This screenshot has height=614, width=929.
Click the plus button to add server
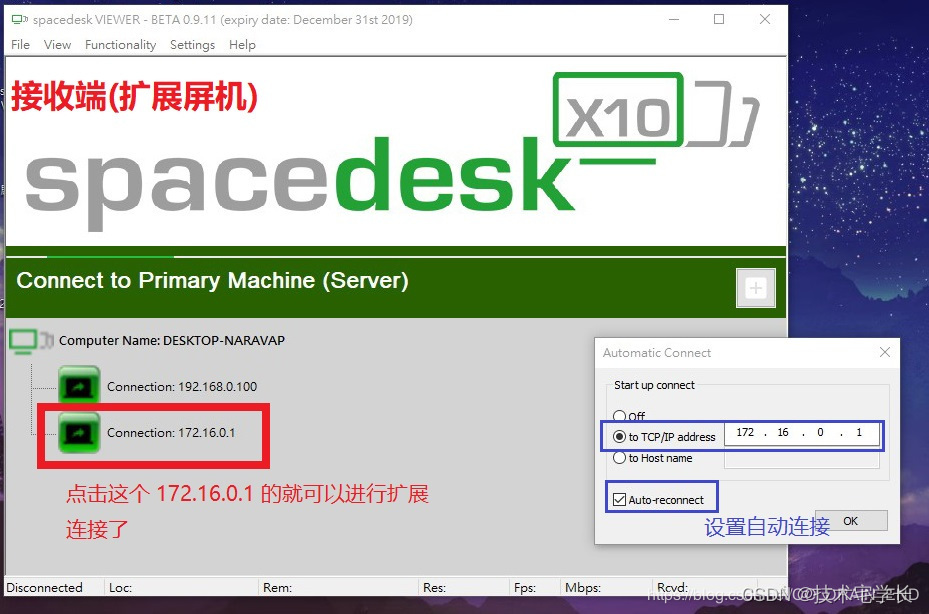pyautogui.click(x=755, y=288)
